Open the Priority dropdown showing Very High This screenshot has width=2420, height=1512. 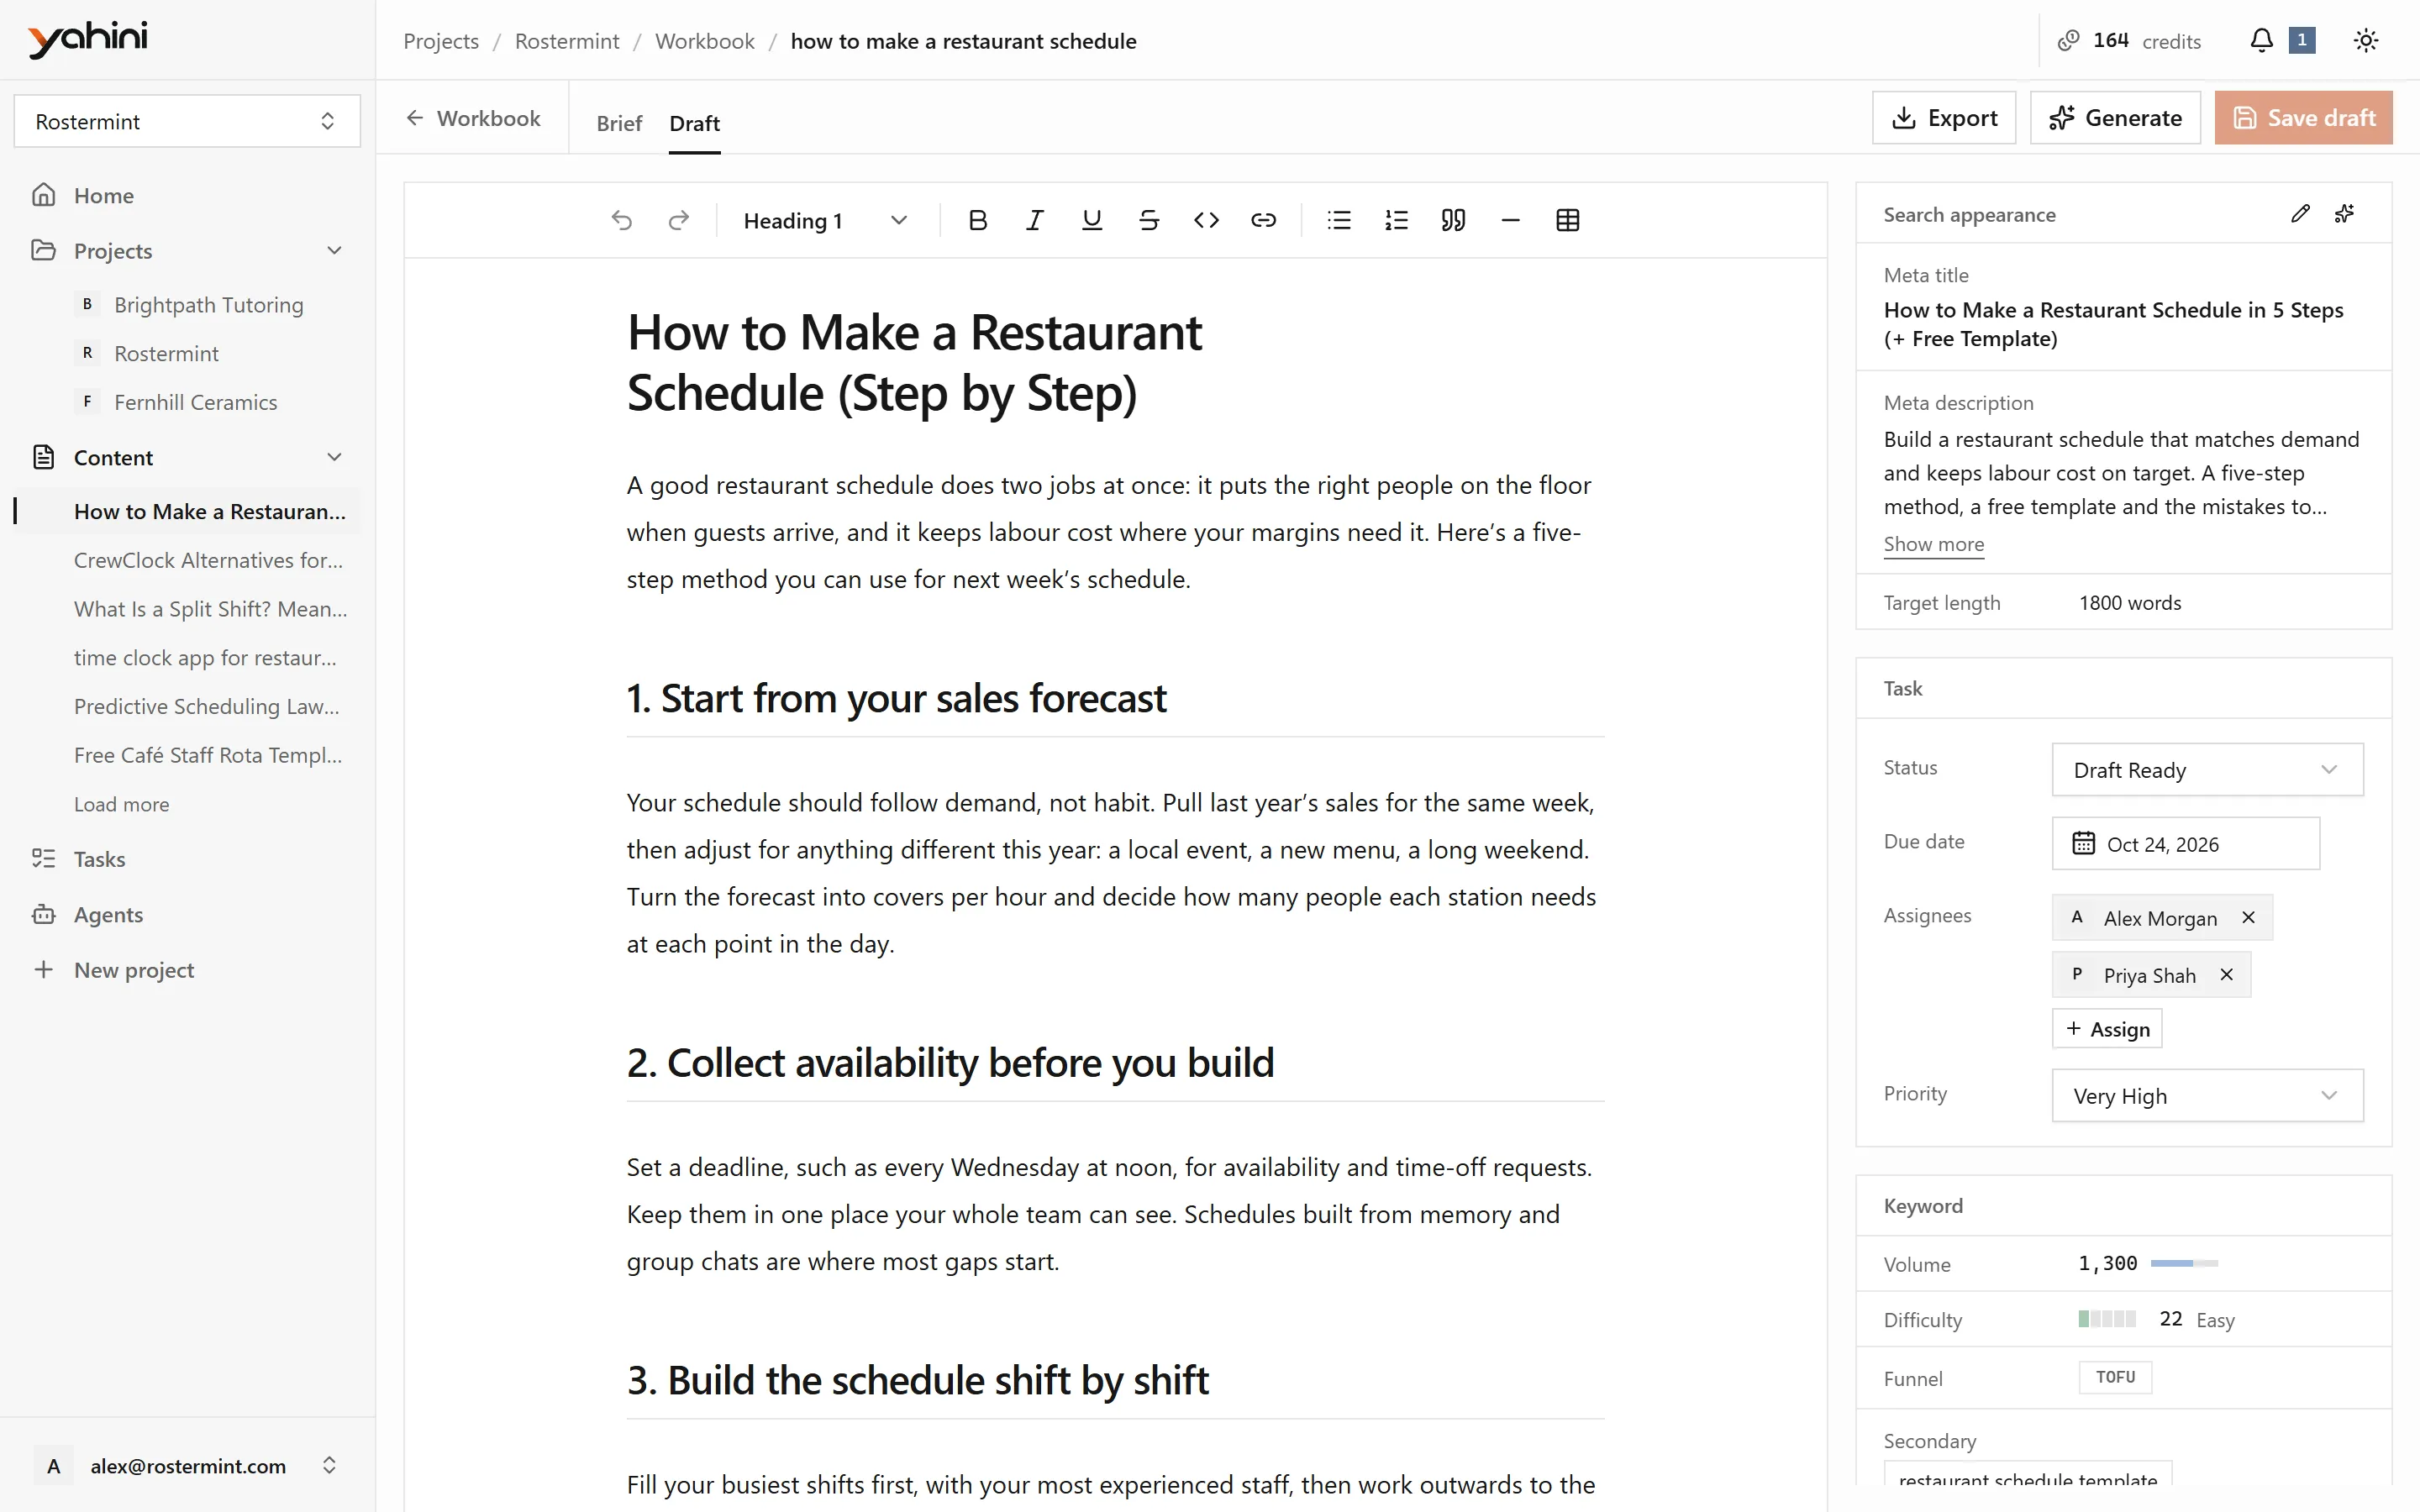(2207, 1095)
